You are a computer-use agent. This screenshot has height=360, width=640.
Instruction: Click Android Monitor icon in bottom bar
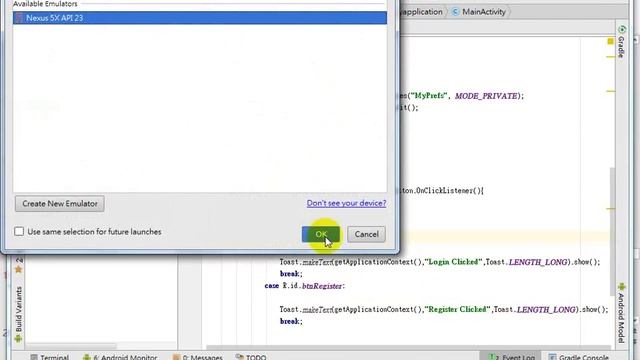click(87, 357)
